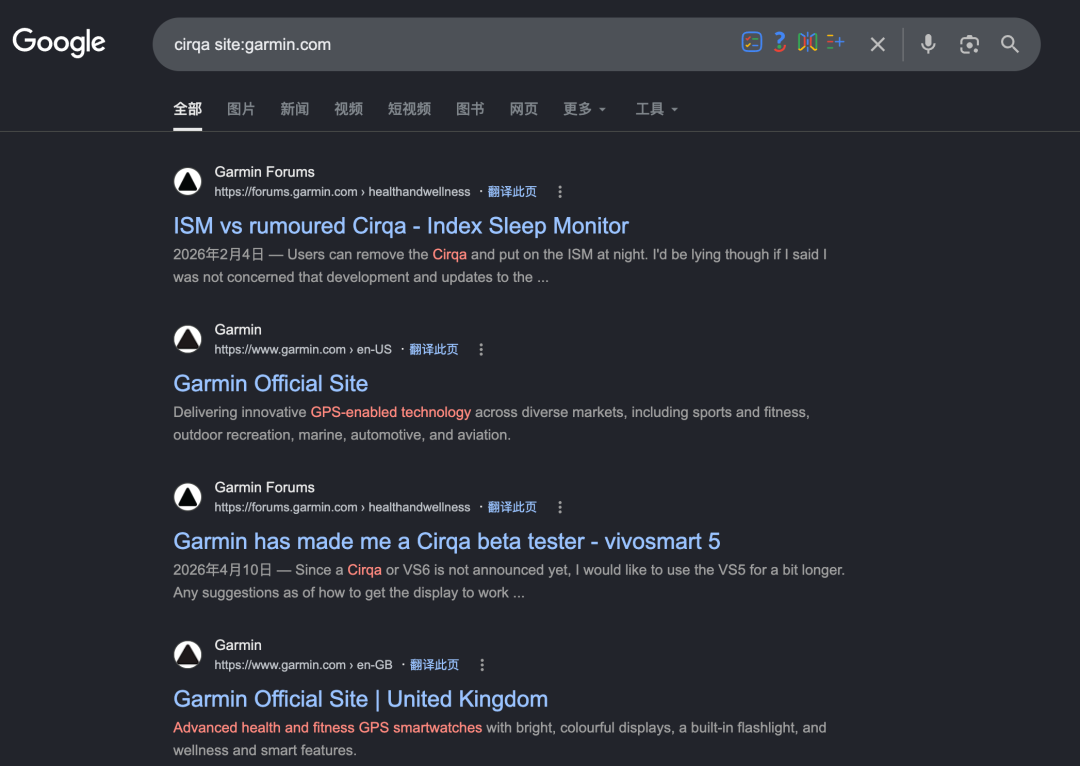Clear the search query with the X
This screenshot has width=1080, height=766.
(x=878, y=44)
